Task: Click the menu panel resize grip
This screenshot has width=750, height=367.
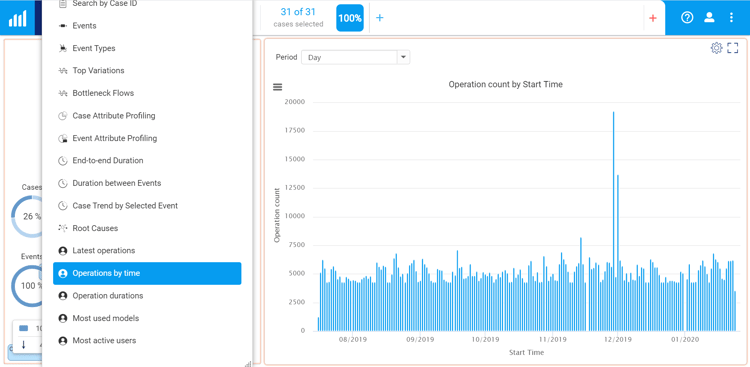Action: point(248,364)
